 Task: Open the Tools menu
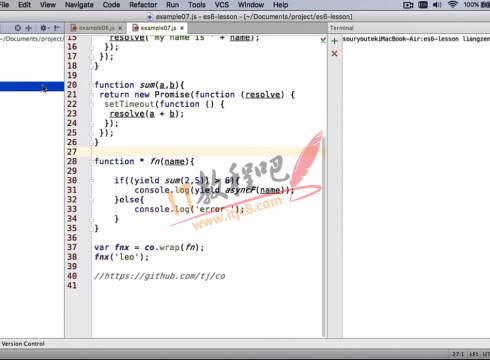(197, 5)
